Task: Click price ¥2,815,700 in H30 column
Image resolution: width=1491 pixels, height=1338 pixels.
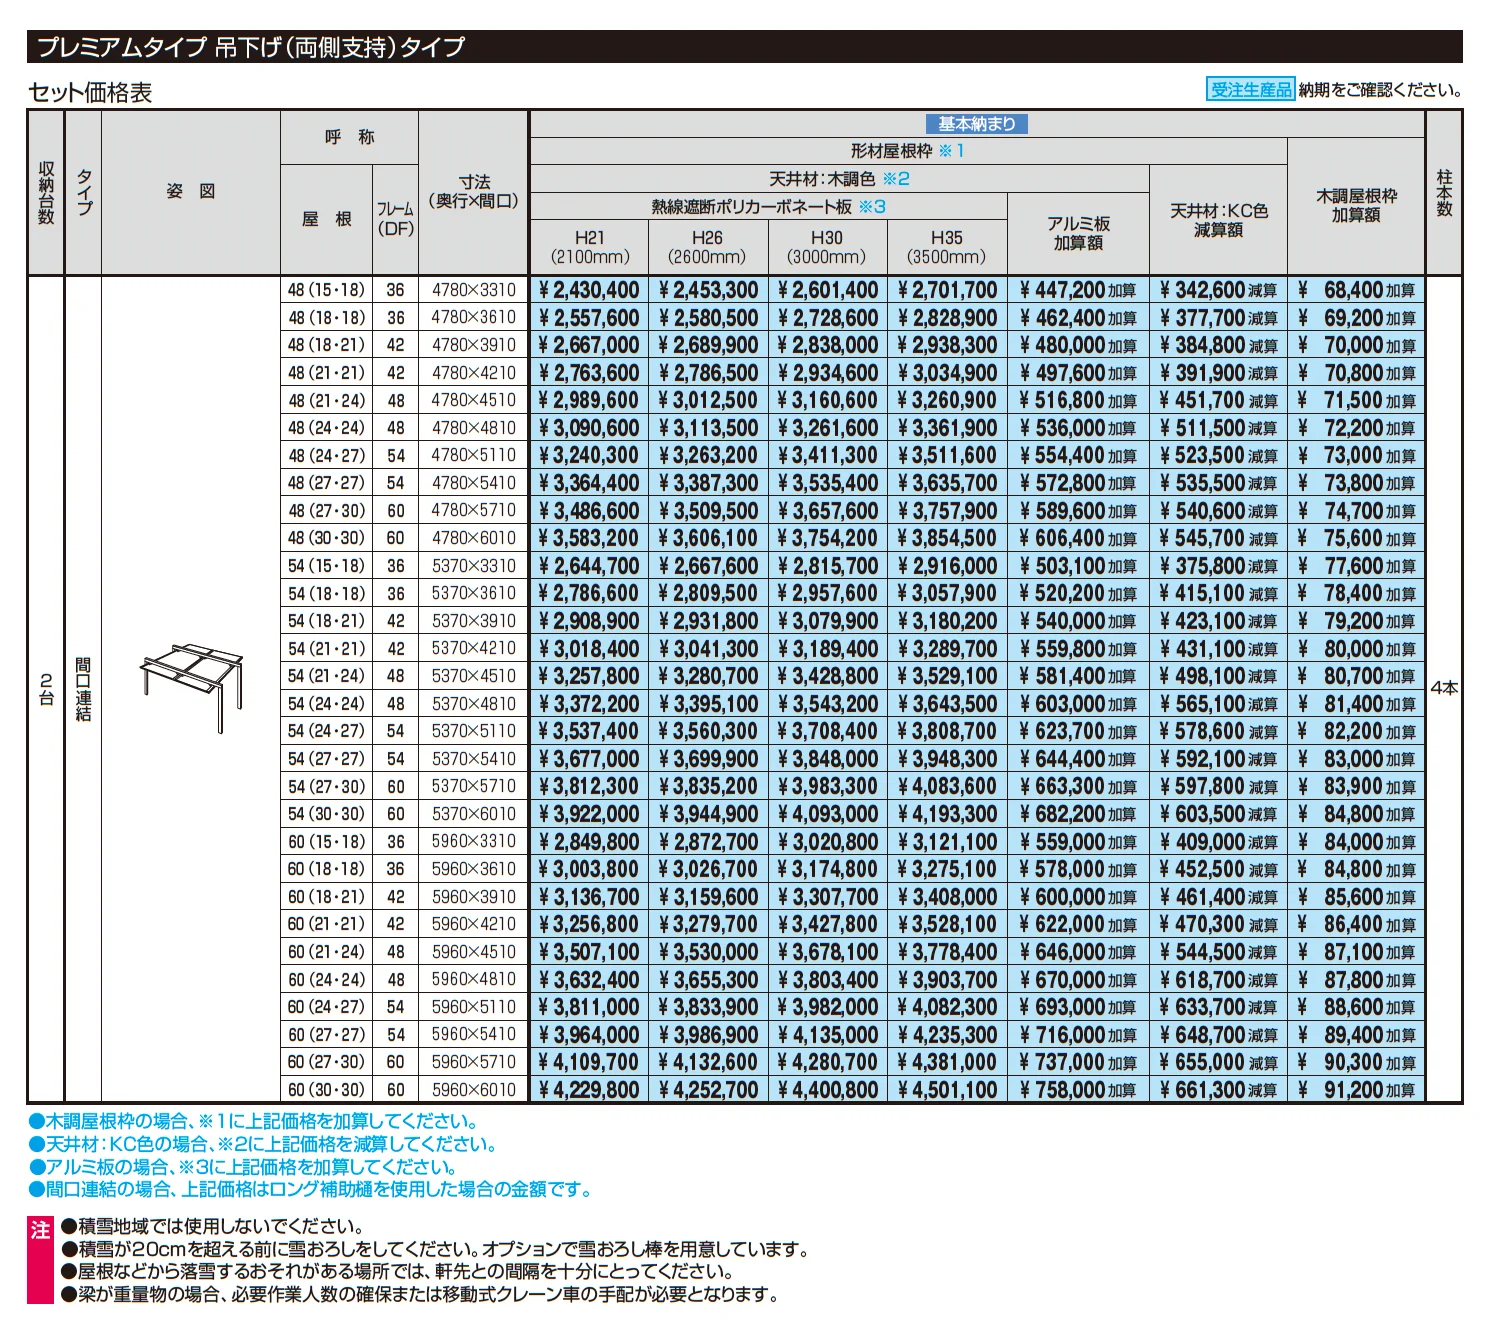Action: click(x=827, y=566)
